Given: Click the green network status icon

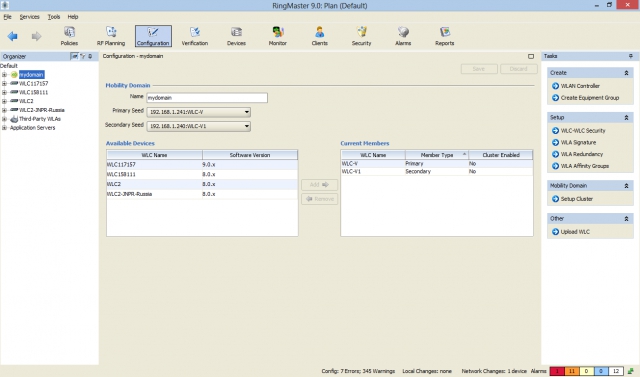Looking at the screenshot, I should (x=631, y=371).
